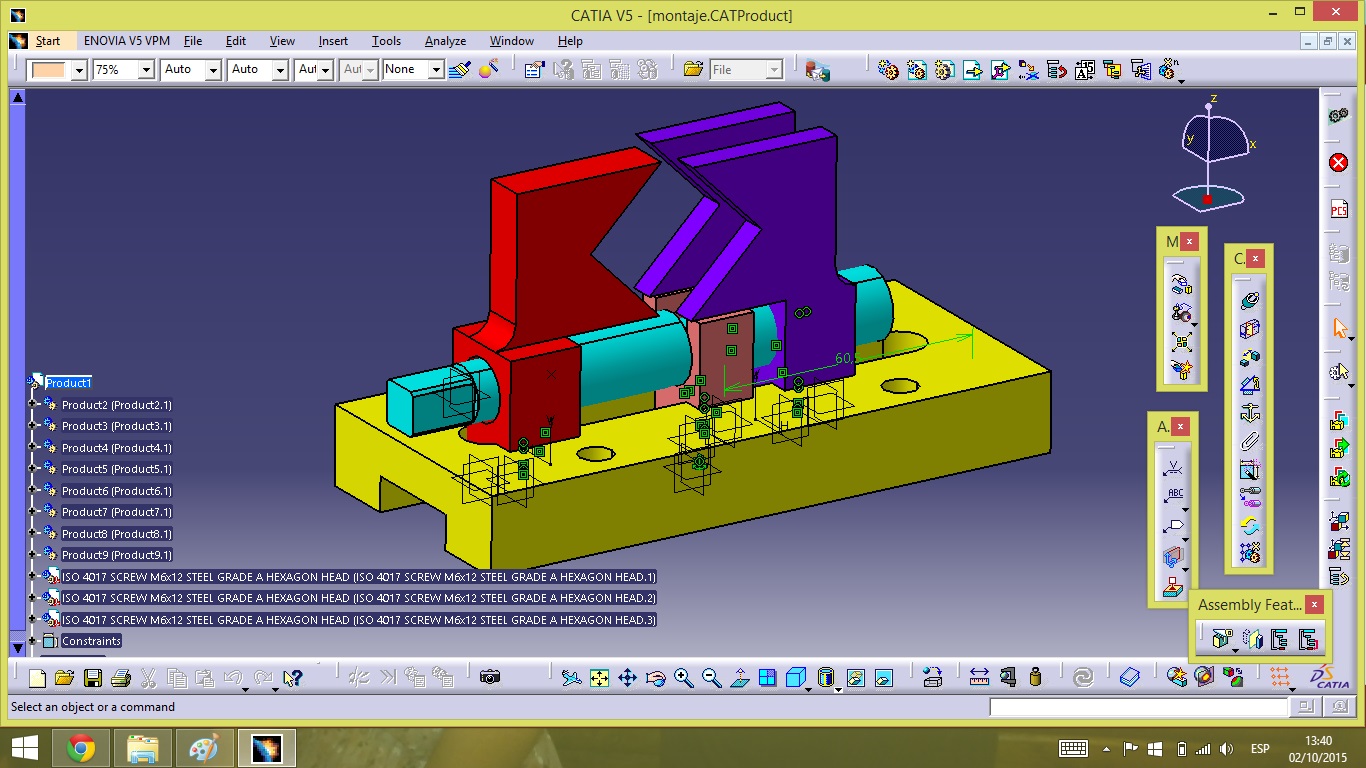
Task: Click the Coincidence Constraint icon
Action: click(x=1249, y=300)
